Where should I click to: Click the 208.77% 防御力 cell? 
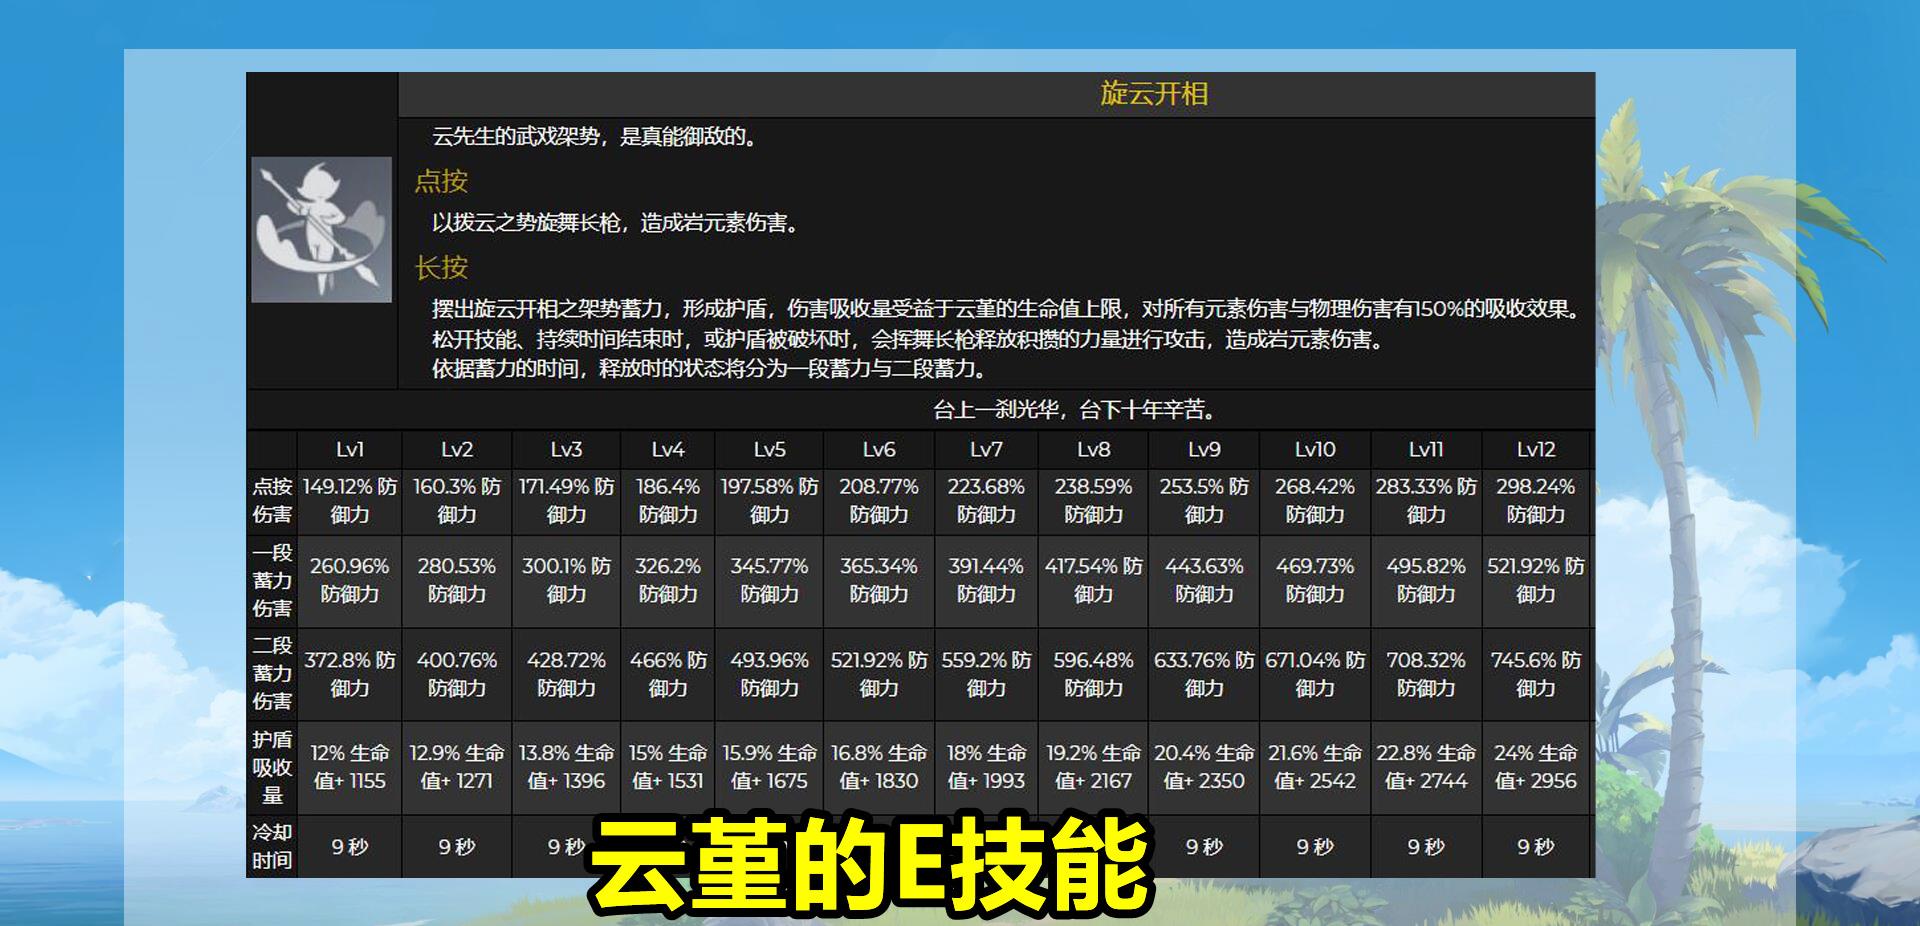click(x=879, y=501)
